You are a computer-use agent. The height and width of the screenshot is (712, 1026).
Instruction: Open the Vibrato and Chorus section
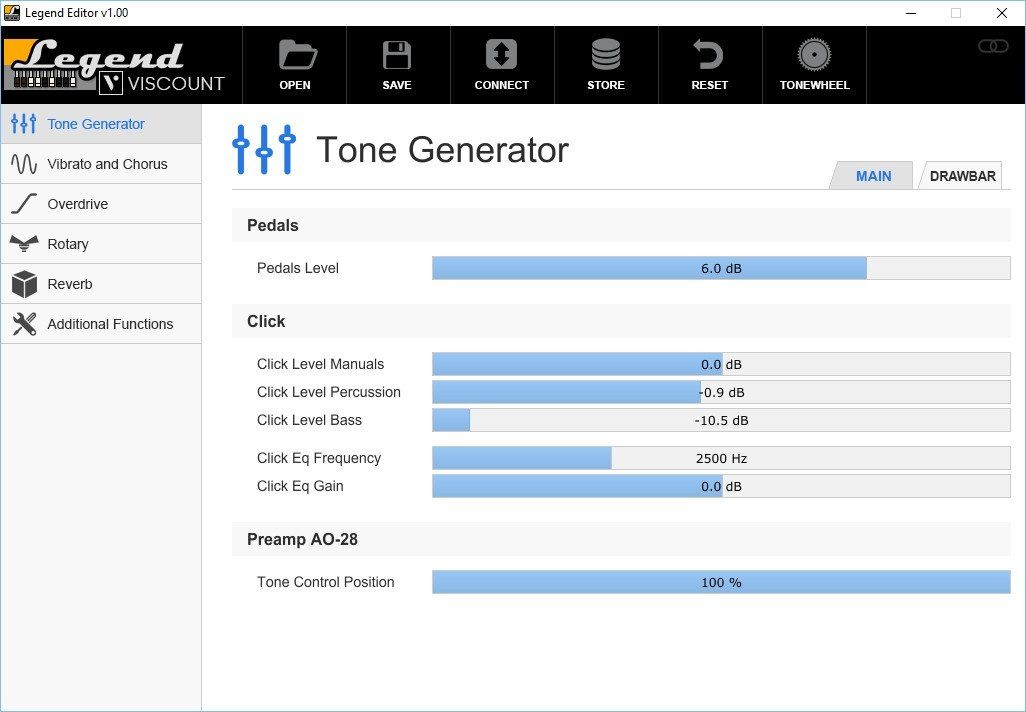101,164
